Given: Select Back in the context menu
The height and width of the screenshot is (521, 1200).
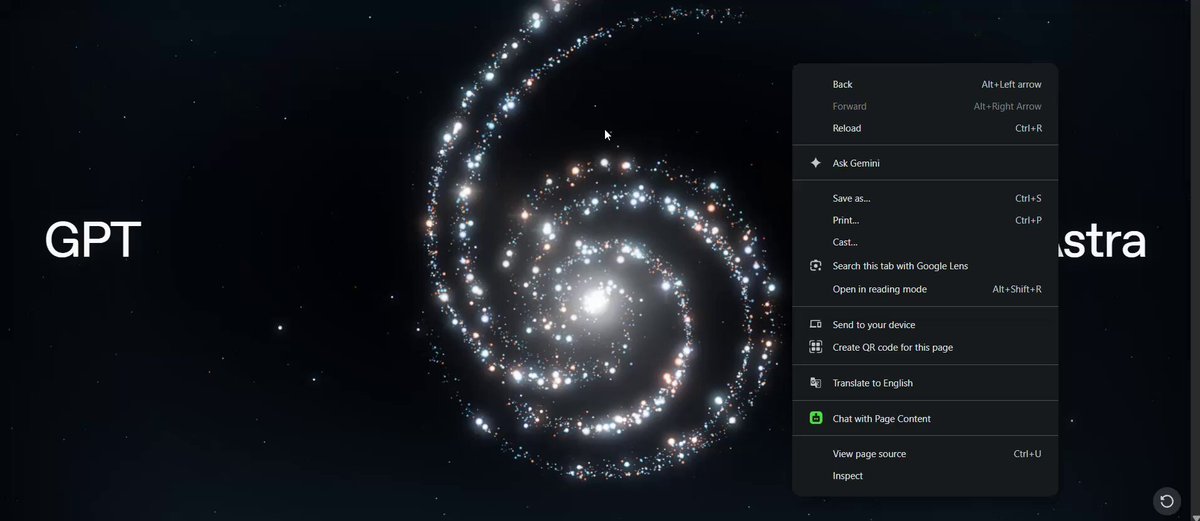Looking at the screenshot, I should [925, 85].
